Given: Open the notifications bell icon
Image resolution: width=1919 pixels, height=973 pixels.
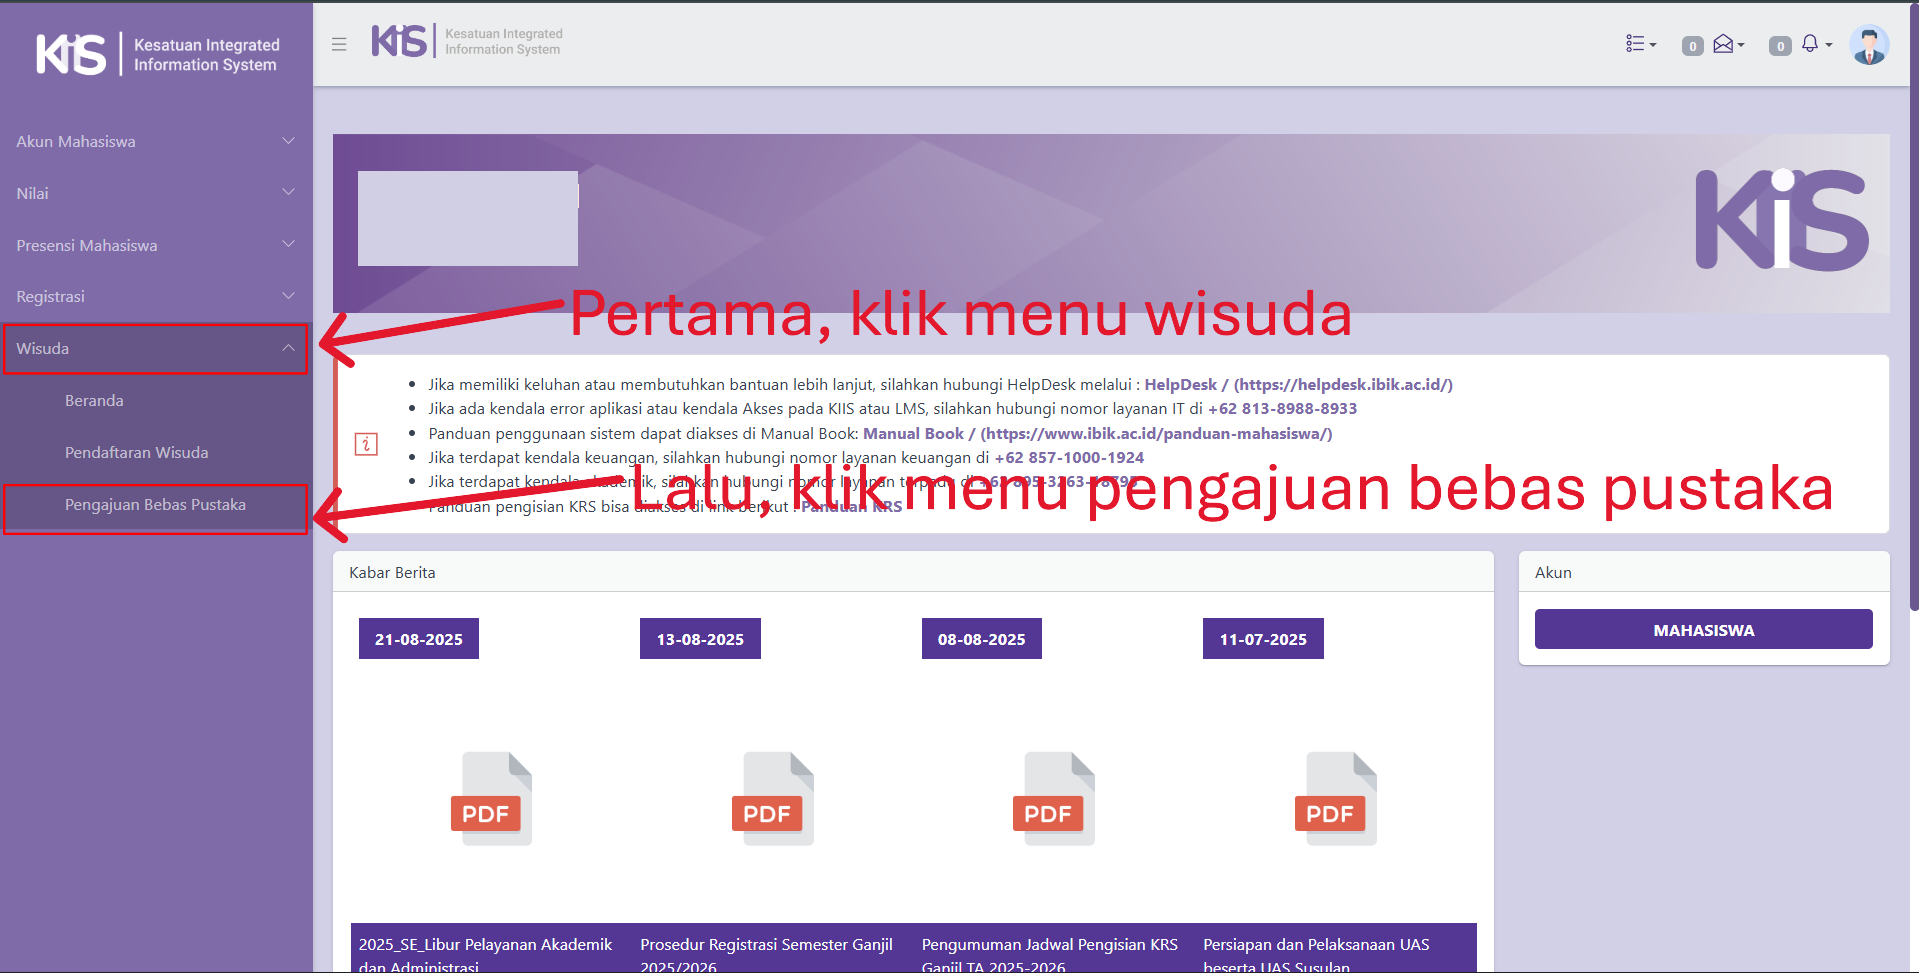Looking at the screenshot, I should (x=1811, y=44).
